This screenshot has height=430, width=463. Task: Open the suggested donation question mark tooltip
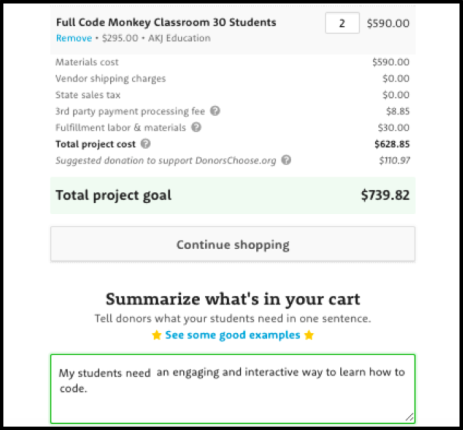coord(286,160)
